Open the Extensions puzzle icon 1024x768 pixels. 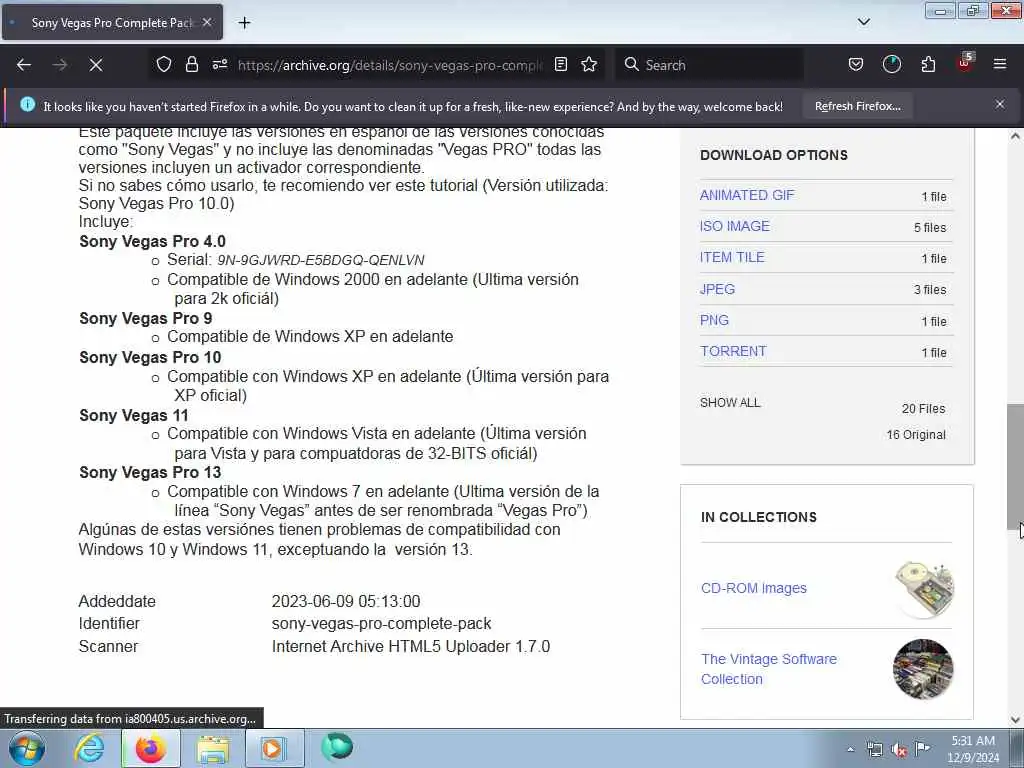[928, 65]
